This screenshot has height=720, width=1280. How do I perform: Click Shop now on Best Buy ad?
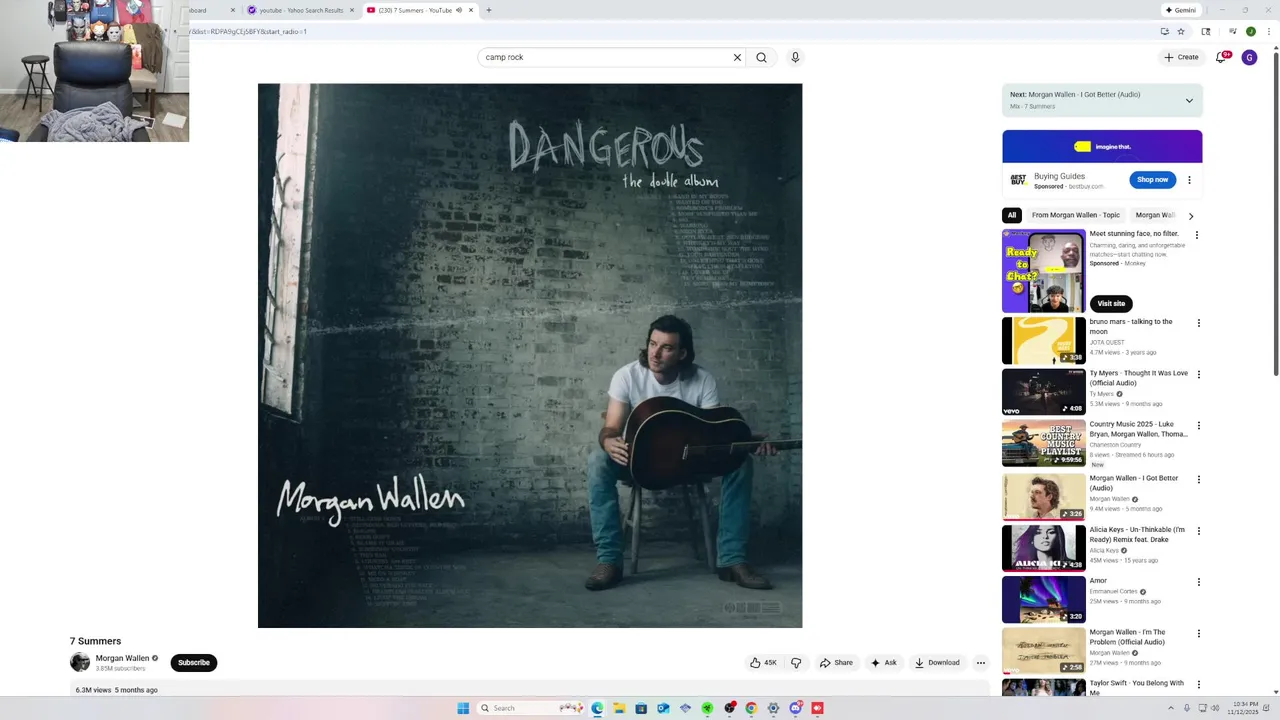coord(1153,180)
